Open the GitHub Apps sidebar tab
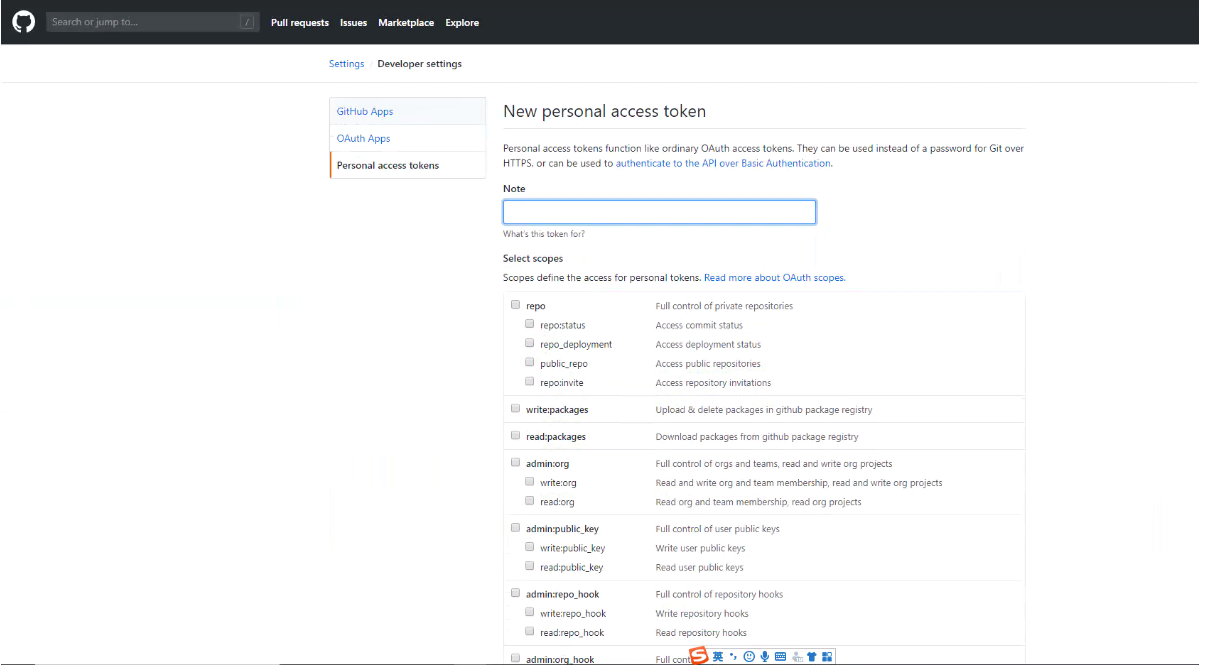The image size is (1207, 665). tap(365, 111)
